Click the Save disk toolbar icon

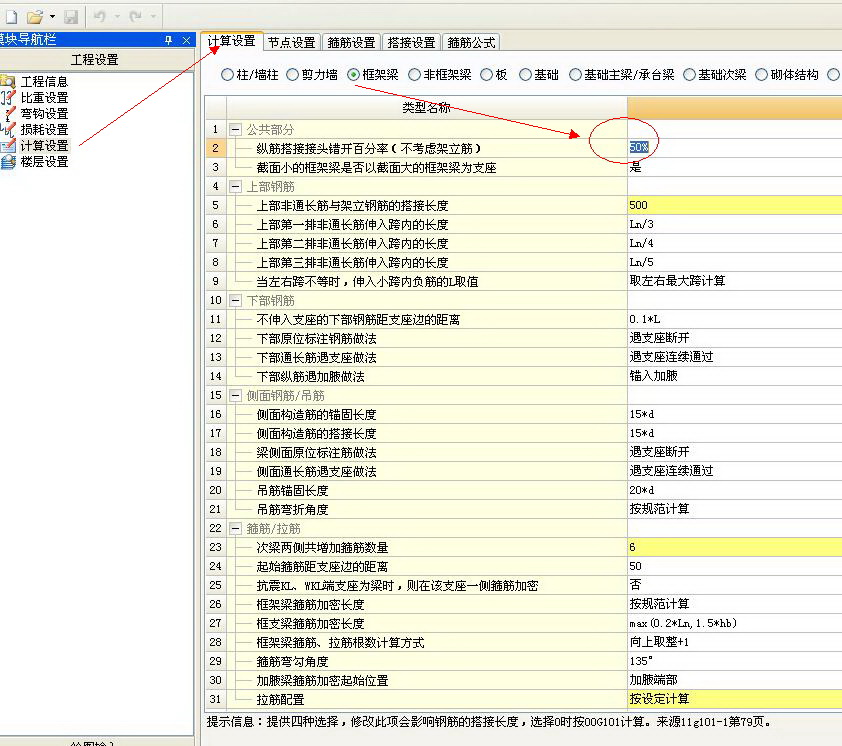[71, 17]
